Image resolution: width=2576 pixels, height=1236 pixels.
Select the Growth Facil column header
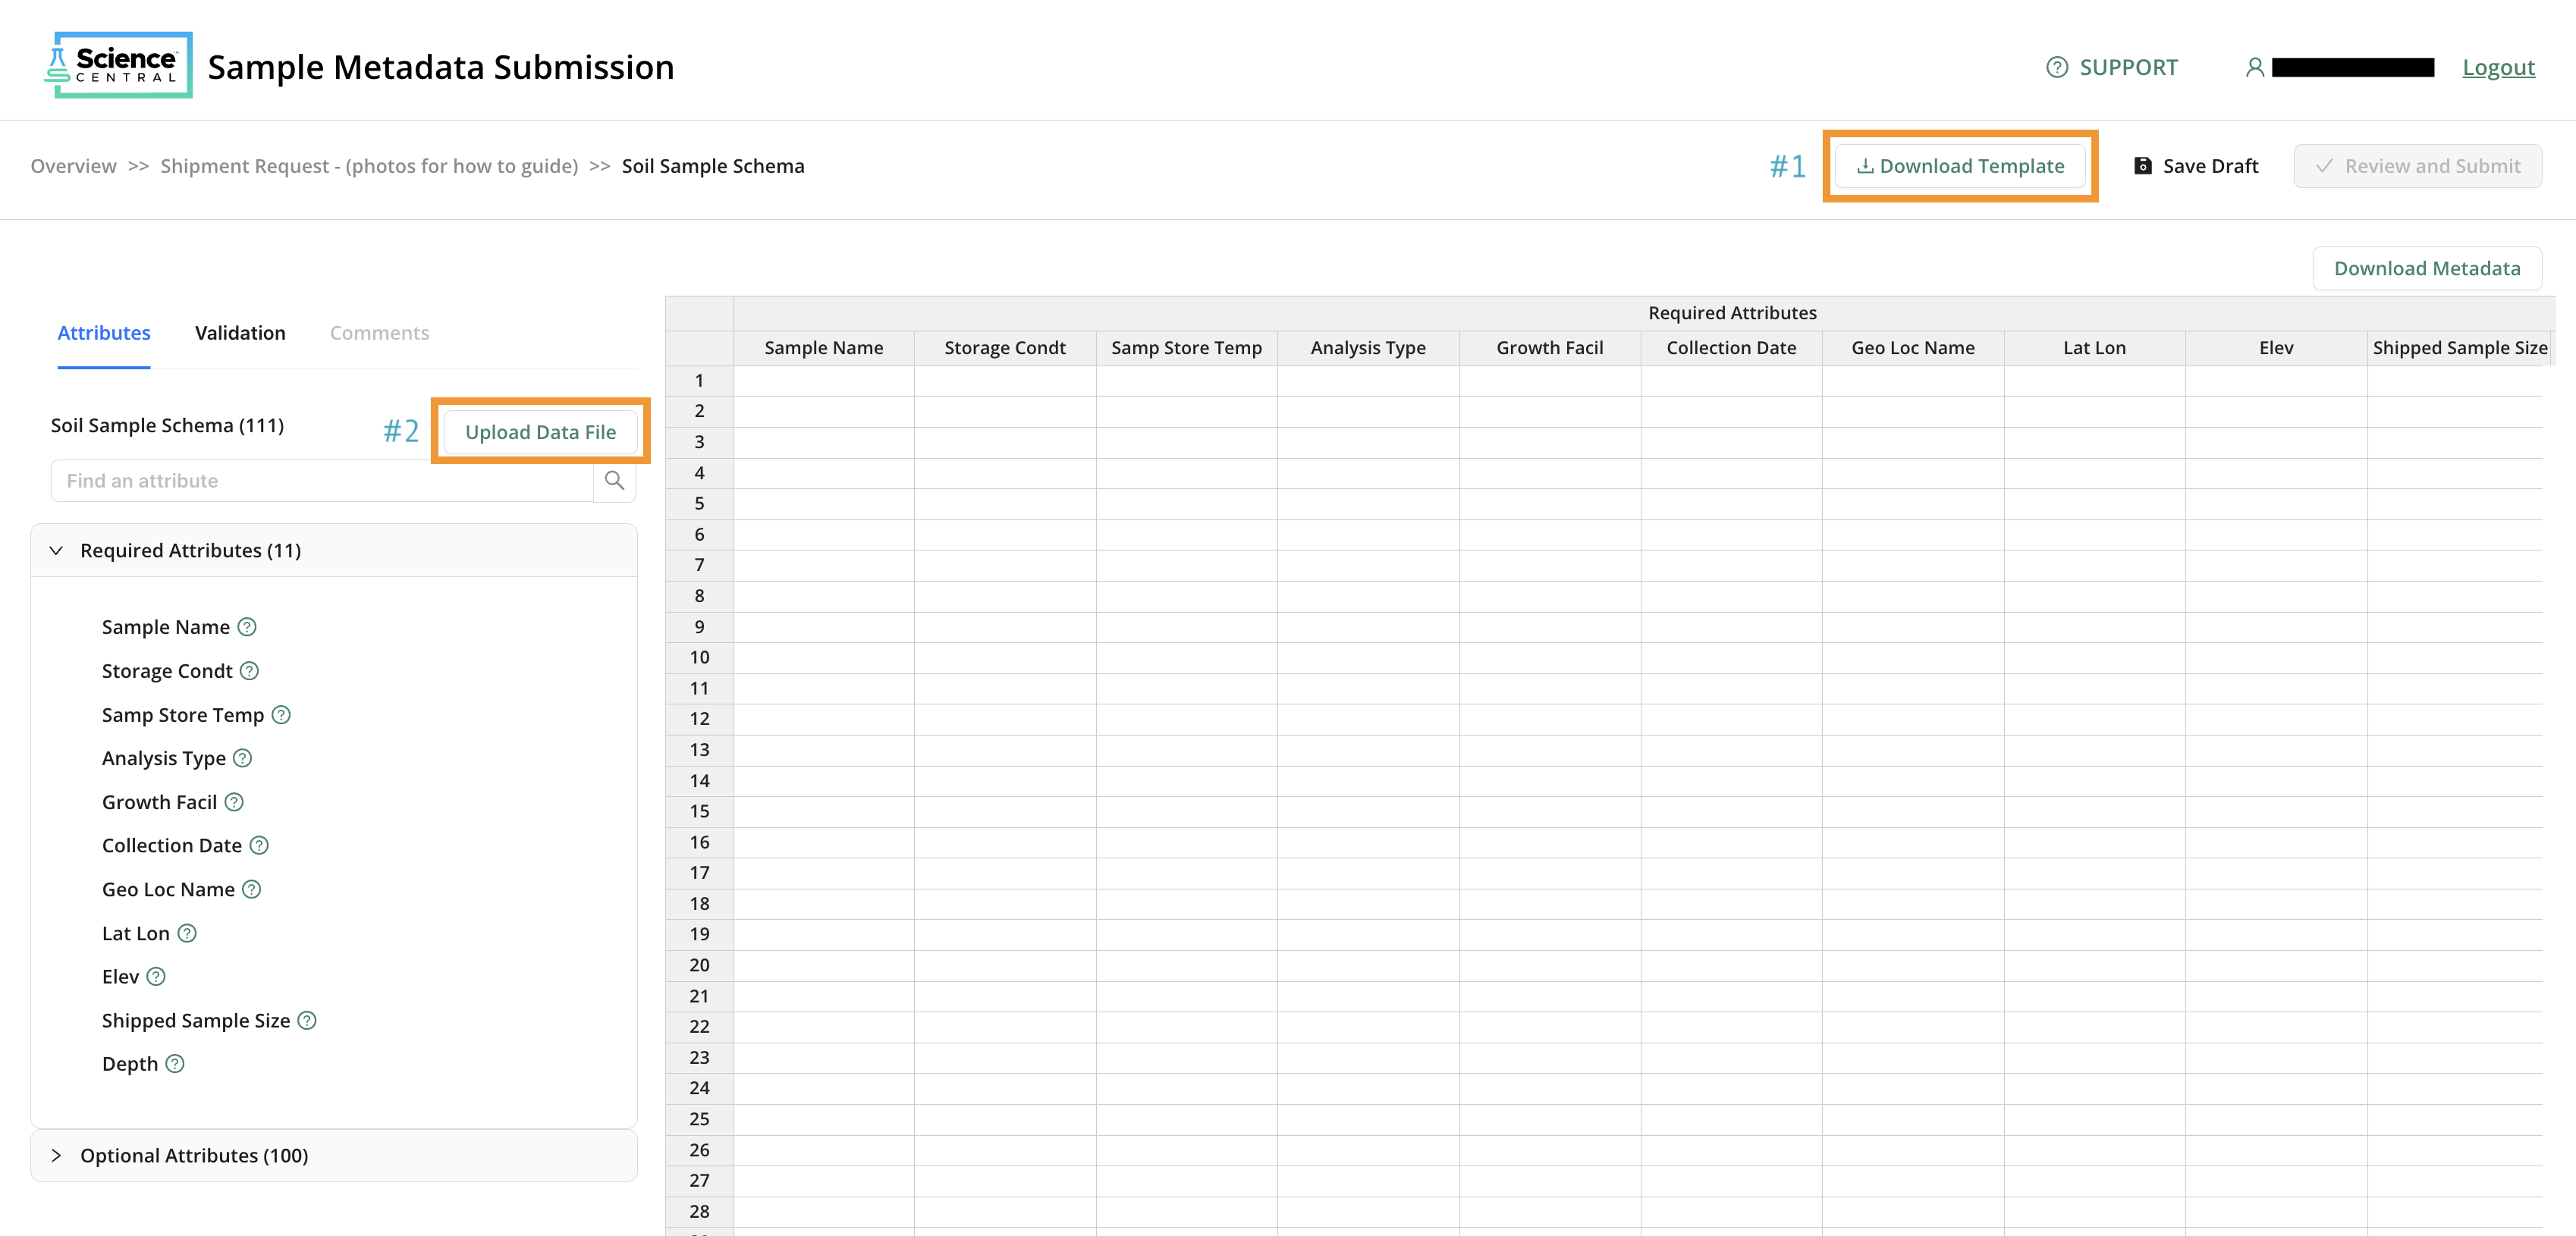pyautogui.click(x=1549, y=348)
